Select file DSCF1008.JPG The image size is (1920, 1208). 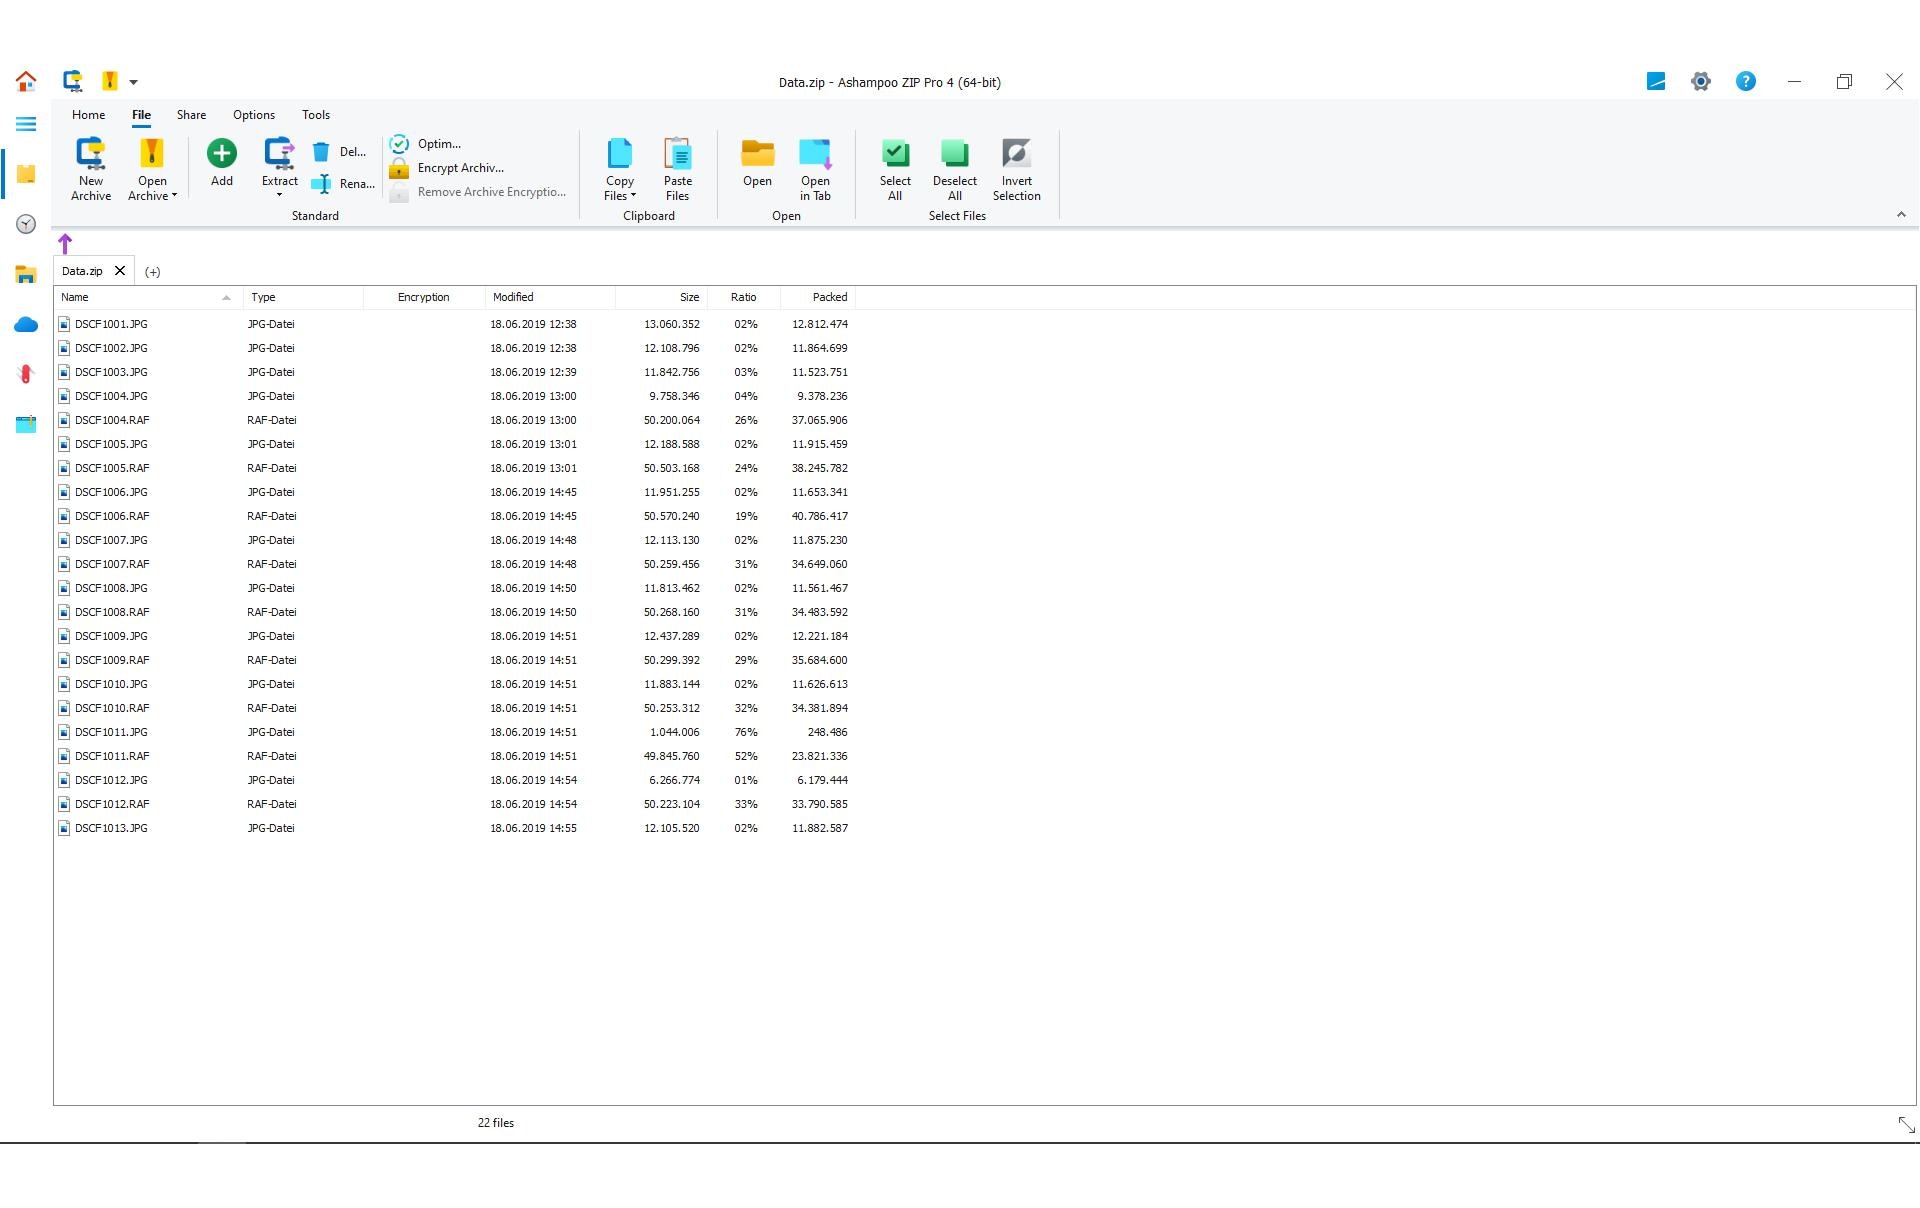point(111,588)
